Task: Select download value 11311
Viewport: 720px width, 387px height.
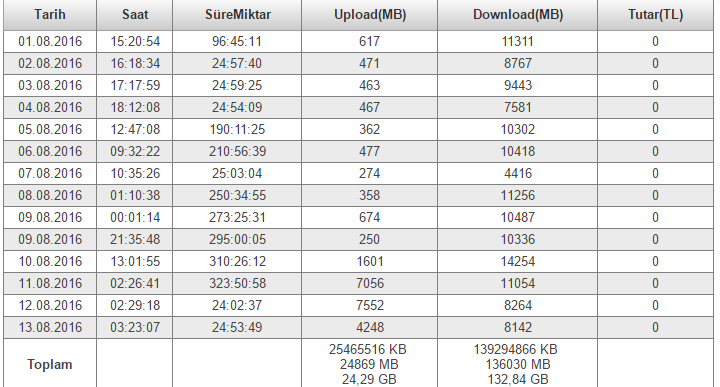Action: click(x=518, y=41)
